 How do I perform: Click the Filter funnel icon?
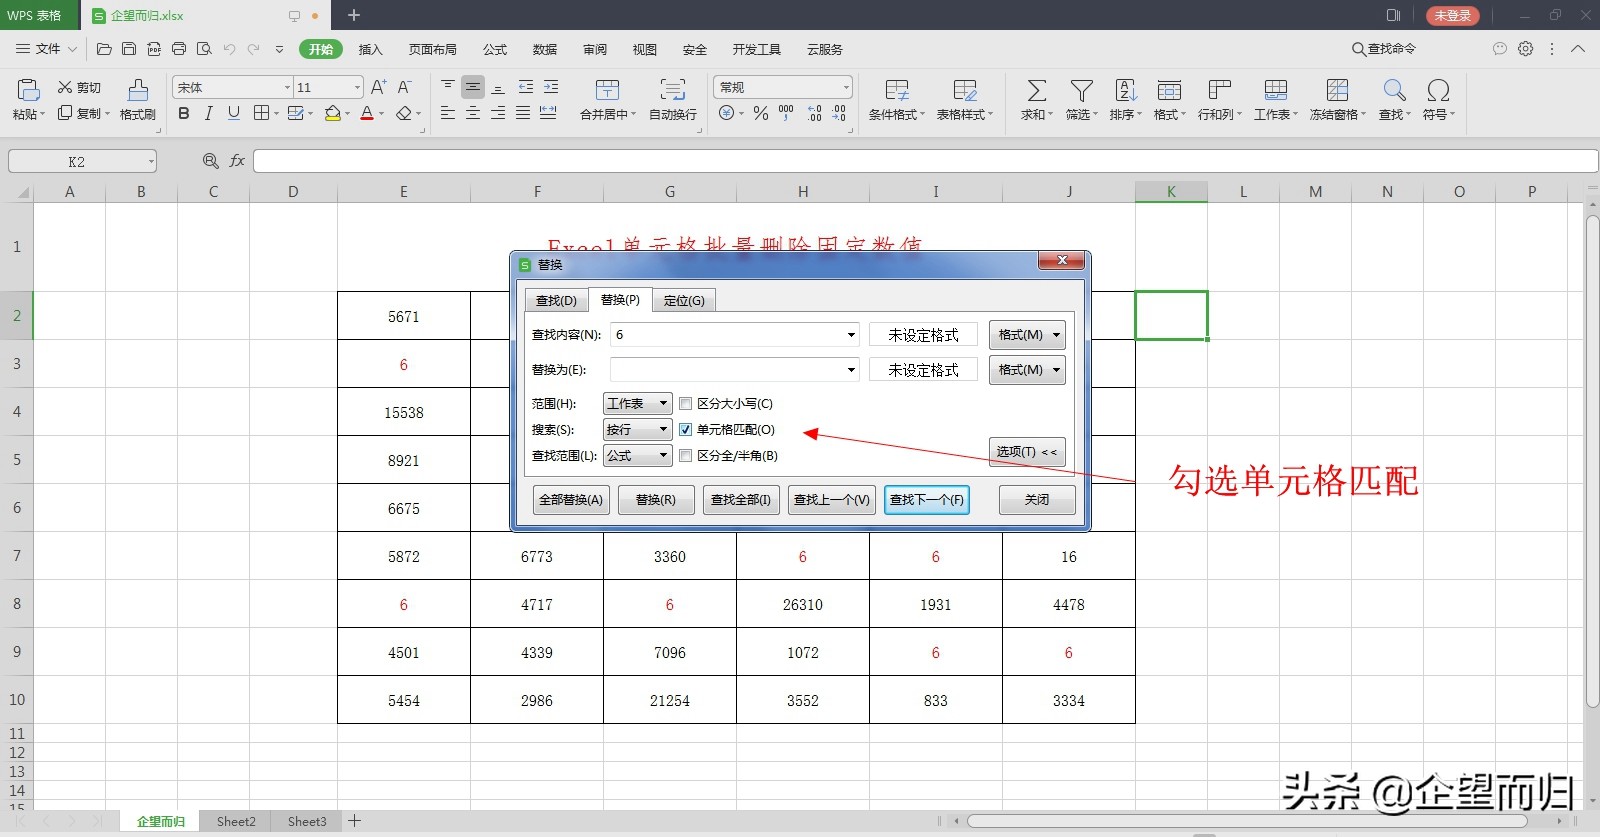[x=1081, y=91]
